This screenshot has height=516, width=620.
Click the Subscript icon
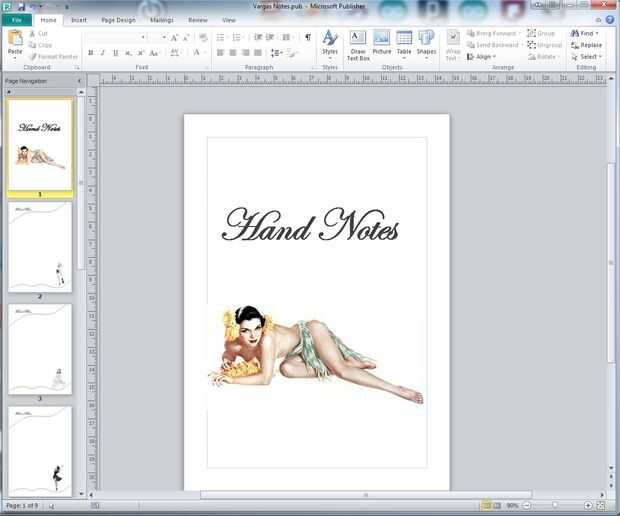click(x=129, y=53)
